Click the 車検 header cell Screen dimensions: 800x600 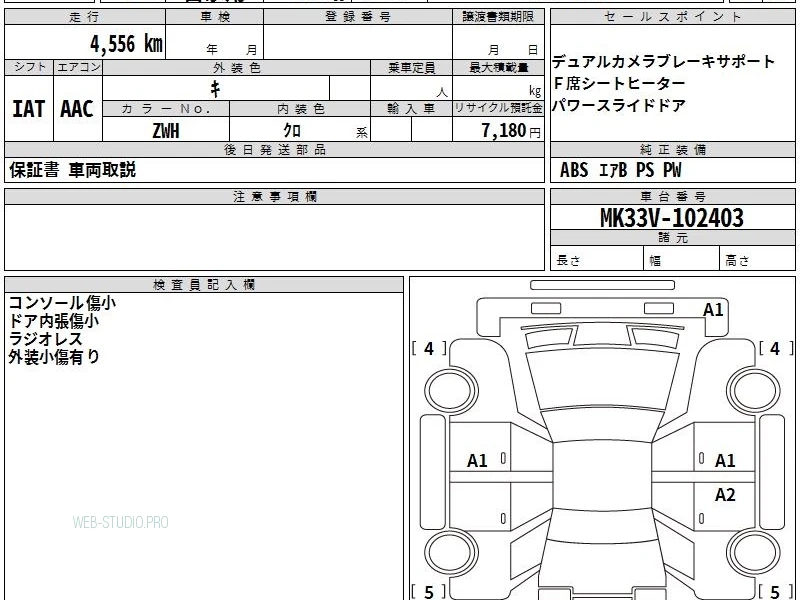click(x=215, y=17)
